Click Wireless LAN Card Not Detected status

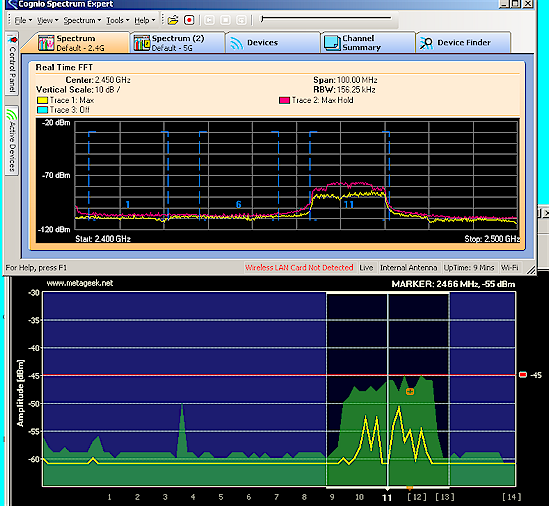pos(299,268)
